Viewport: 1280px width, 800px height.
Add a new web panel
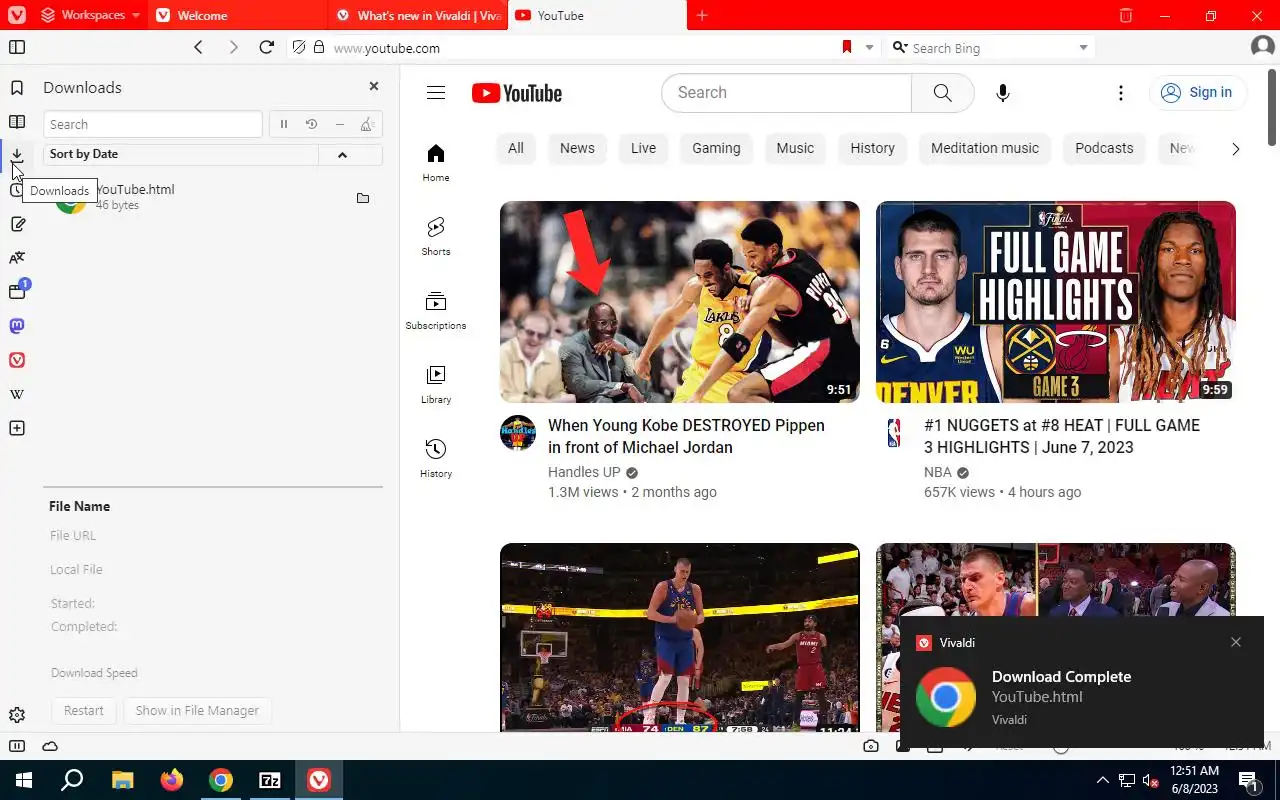pyautogui.click(x=17, y=428)
